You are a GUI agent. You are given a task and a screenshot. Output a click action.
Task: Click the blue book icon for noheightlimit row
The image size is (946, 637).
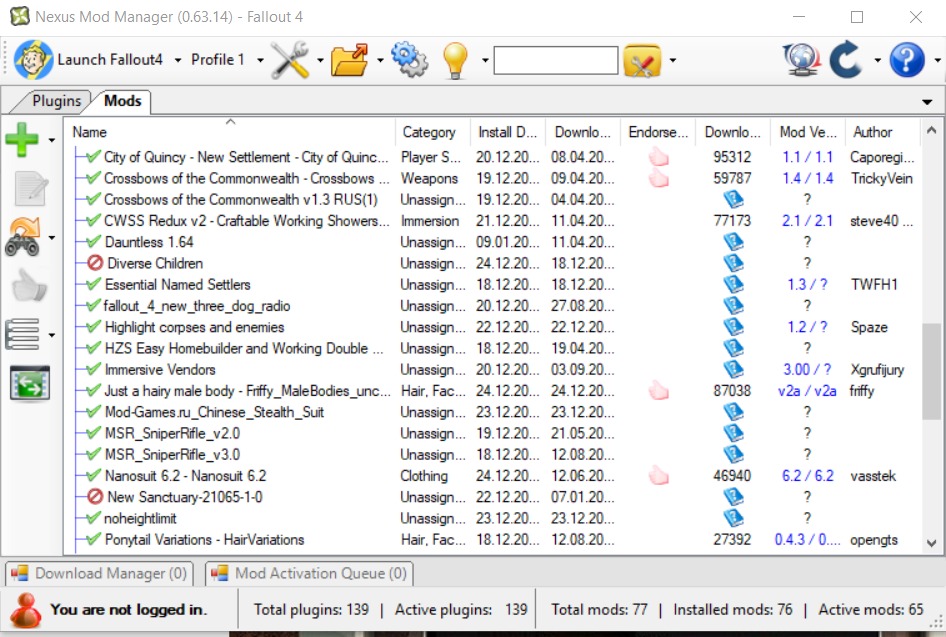733,518
